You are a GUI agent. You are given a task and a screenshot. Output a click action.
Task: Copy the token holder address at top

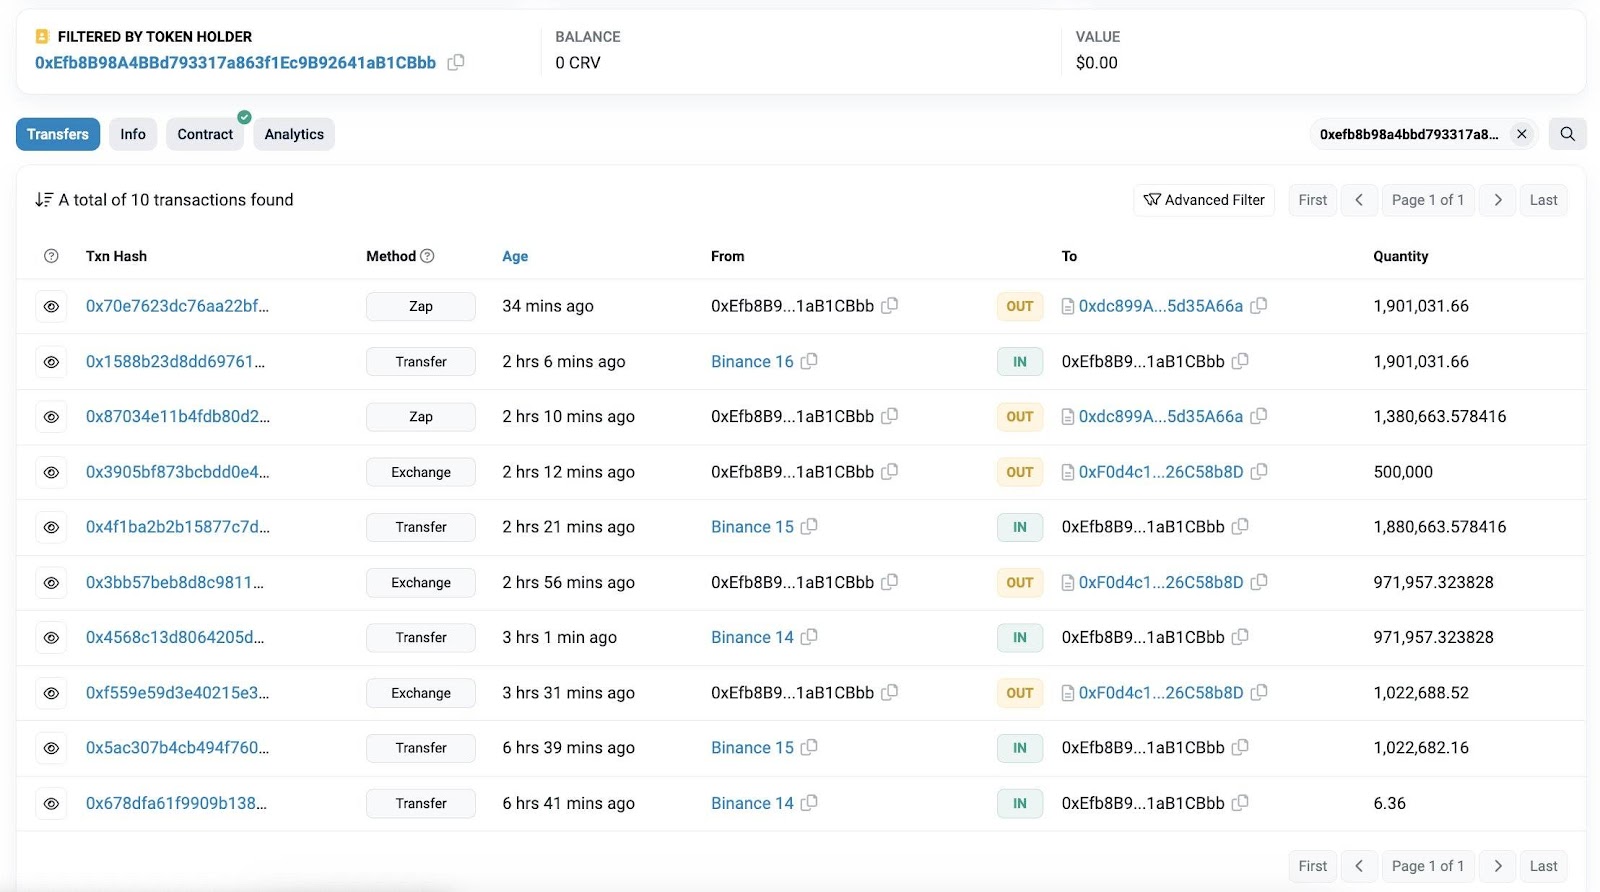(x=456, y=62)
